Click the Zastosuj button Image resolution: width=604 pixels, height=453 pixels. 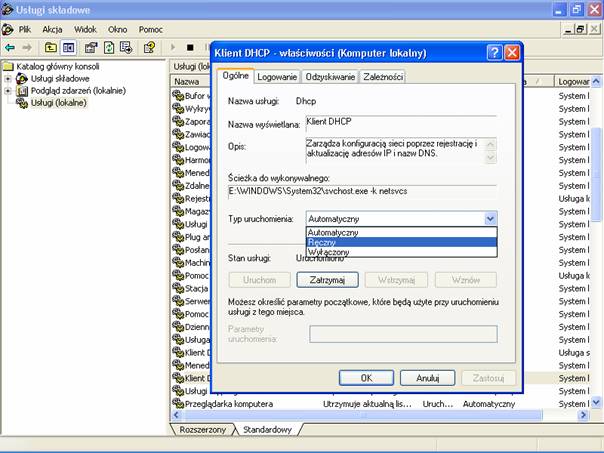click(488, 378)
